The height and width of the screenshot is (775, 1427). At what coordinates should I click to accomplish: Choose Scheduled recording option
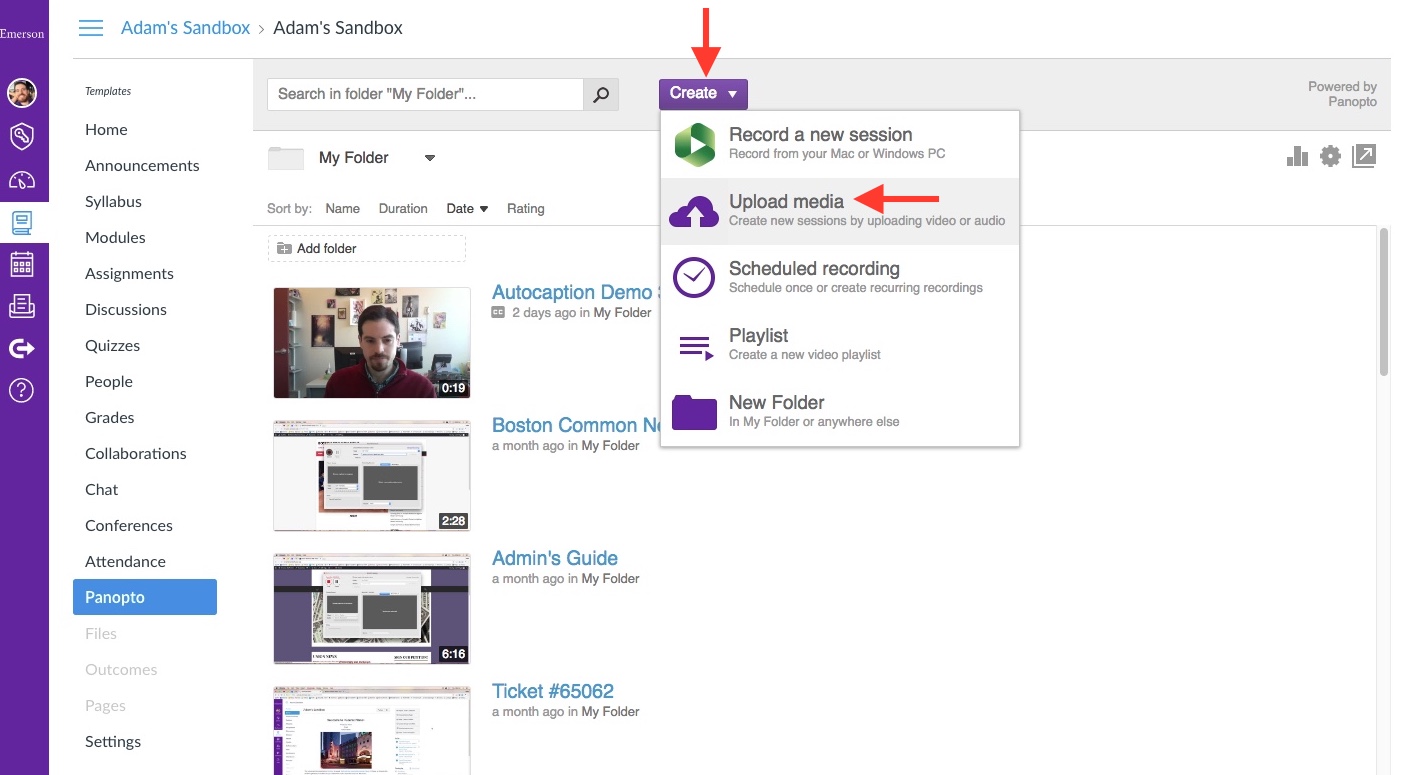(840, 277)
